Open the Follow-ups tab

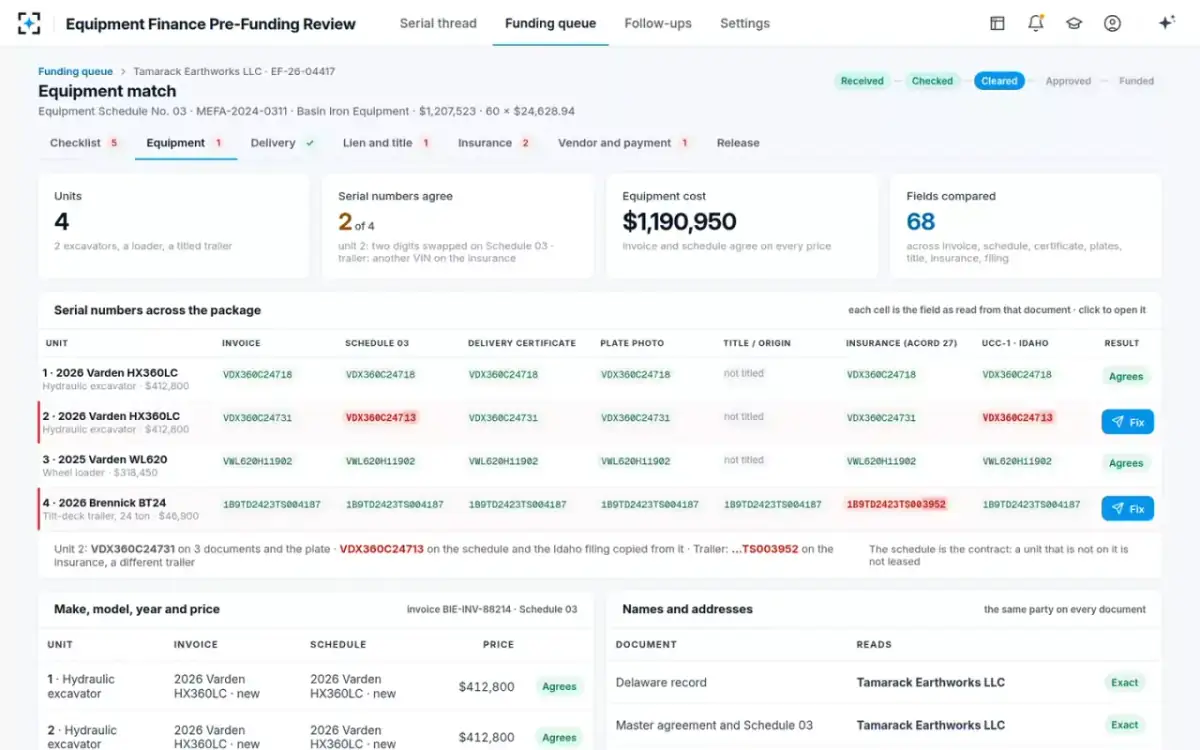click(658, 23)
